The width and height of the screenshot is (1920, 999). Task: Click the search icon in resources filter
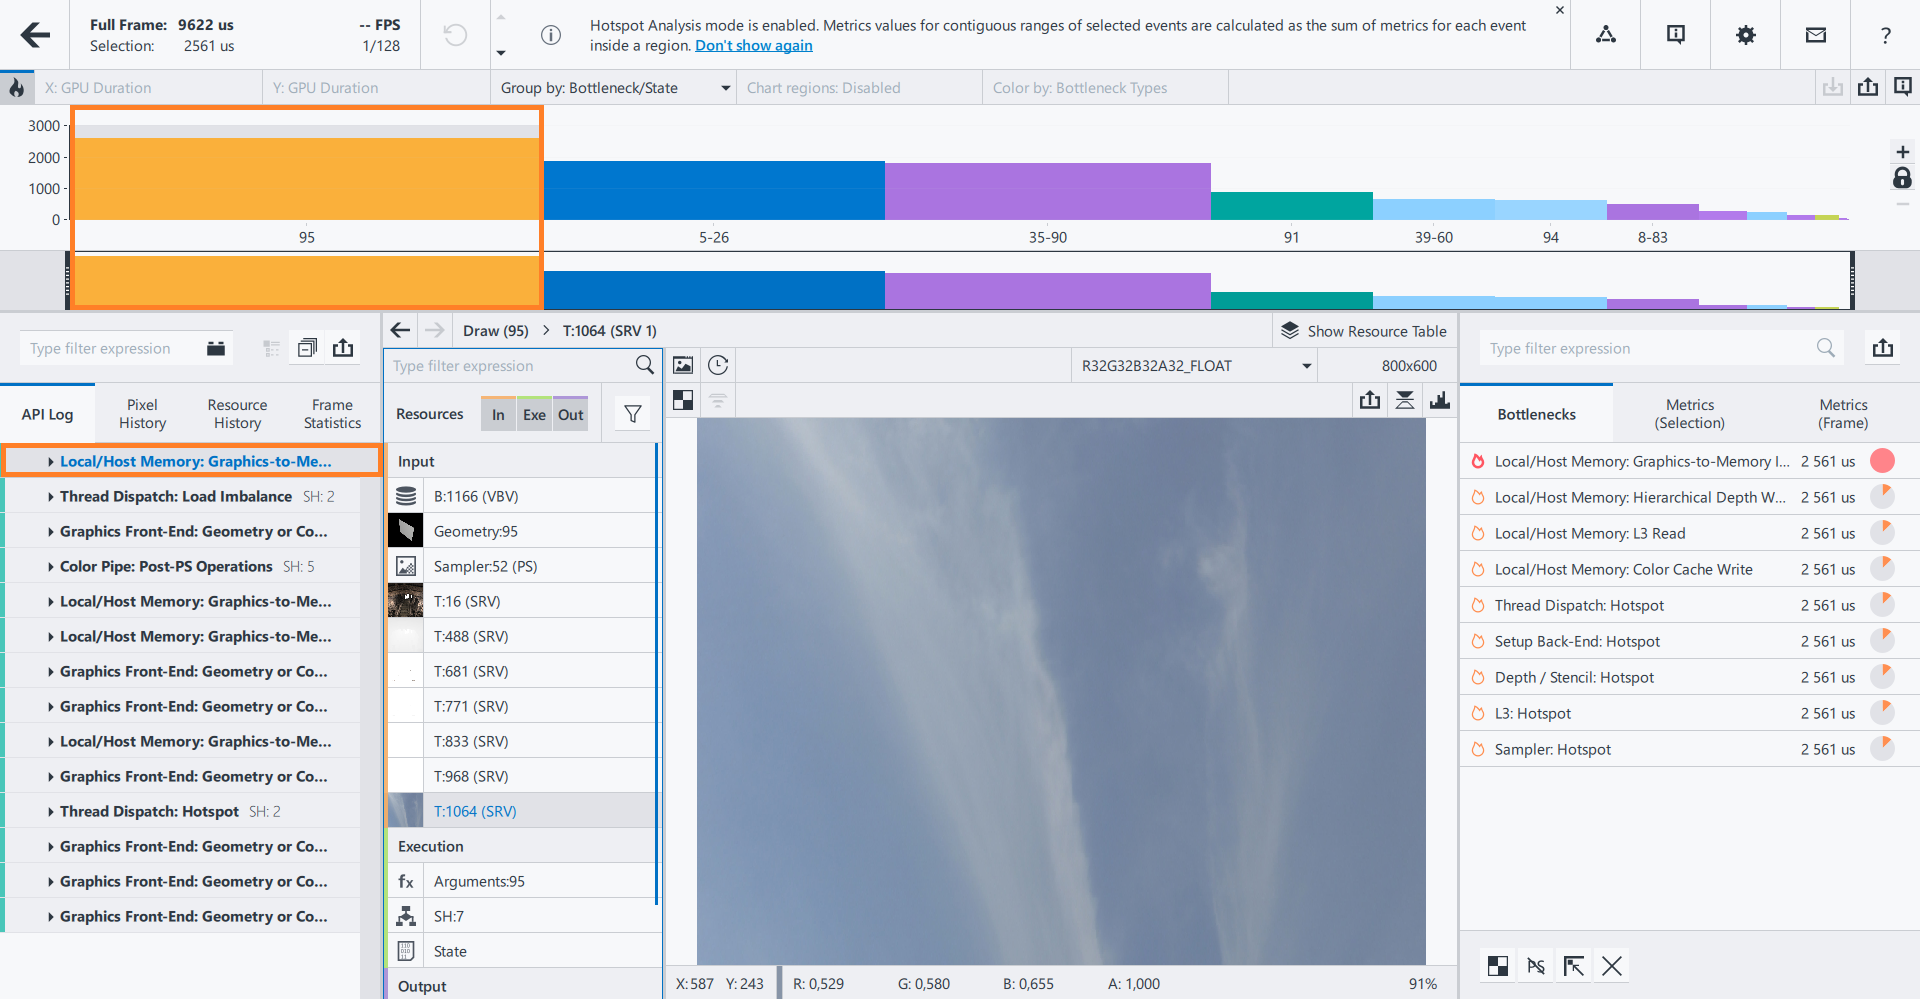point(645,365)
